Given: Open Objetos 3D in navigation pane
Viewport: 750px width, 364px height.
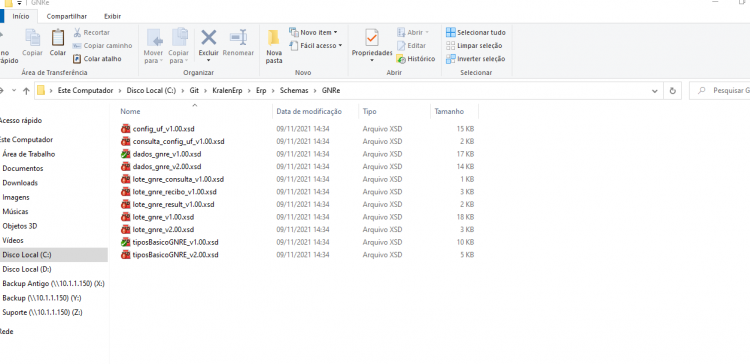Looking at the screenshot, I should point(20,226).
